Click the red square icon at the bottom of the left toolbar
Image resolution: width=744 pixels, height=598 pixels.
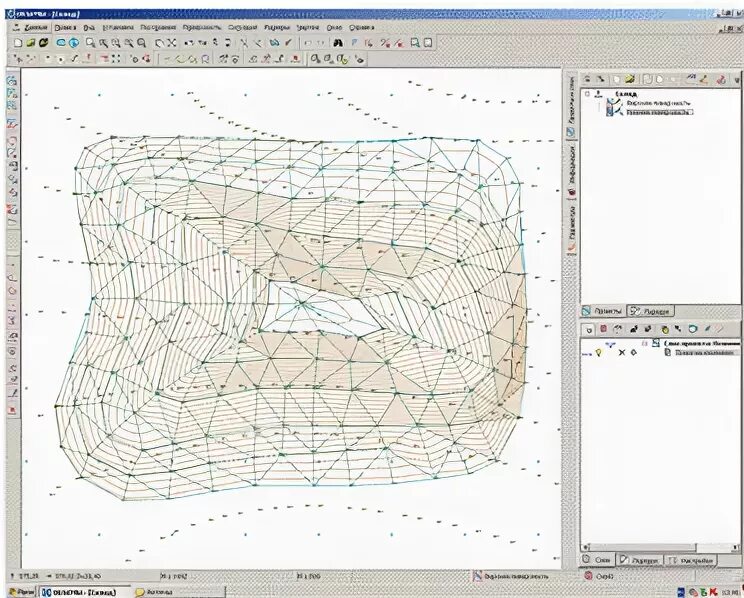pos(13,410)
